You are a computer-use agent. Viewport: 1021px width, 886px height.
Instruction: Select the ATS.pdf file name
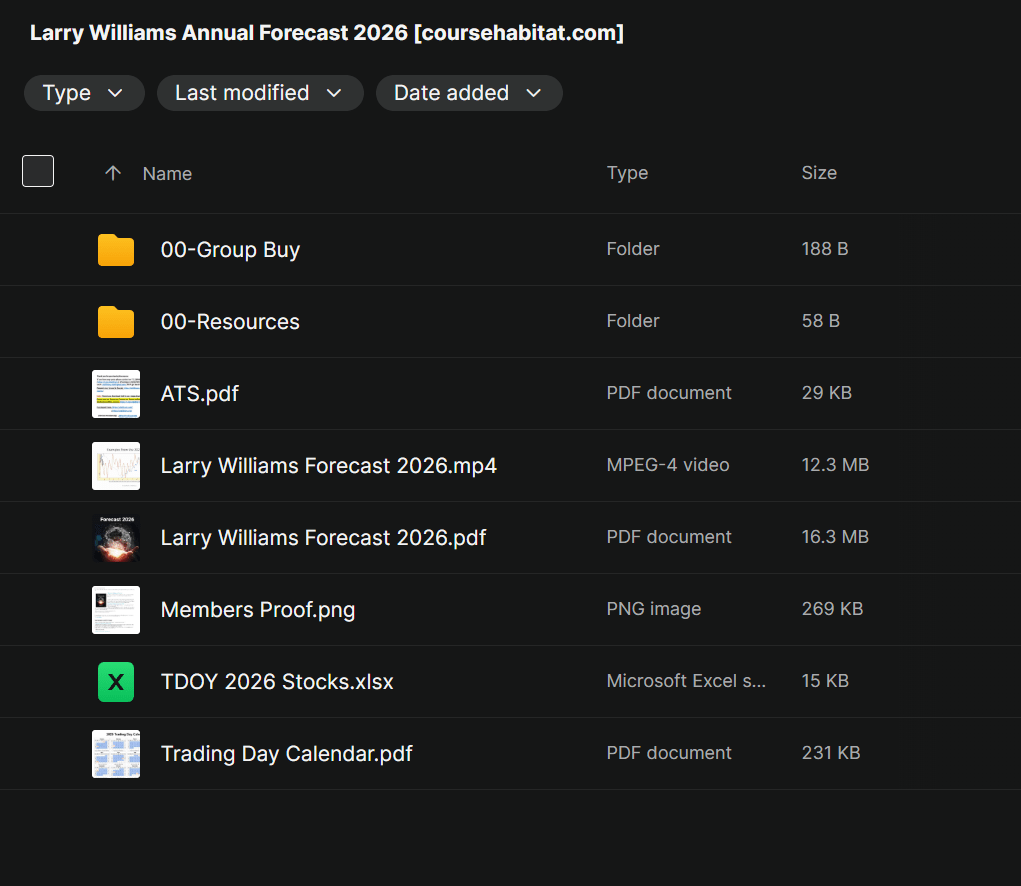[199, 393]
